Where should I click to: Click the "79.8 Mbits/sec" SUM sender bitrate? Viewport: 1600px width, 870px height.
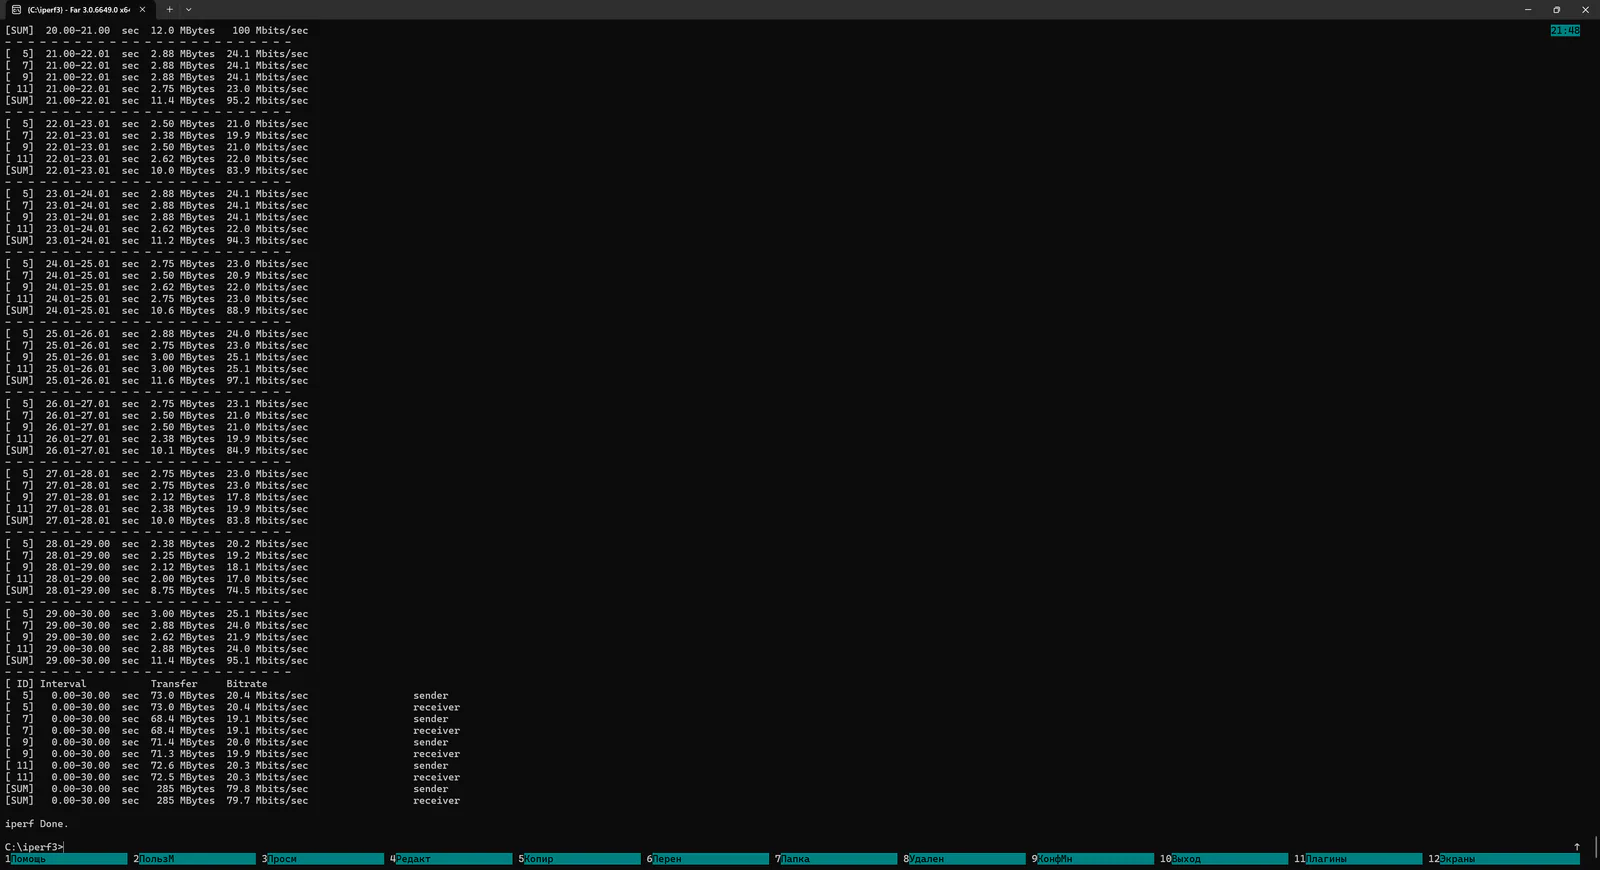(x=267, y=789)
